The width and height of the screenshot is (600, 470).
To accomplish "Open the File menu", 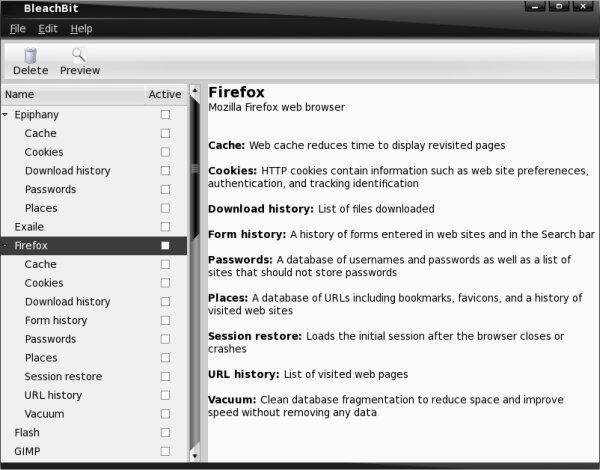I will click(18, 29).
